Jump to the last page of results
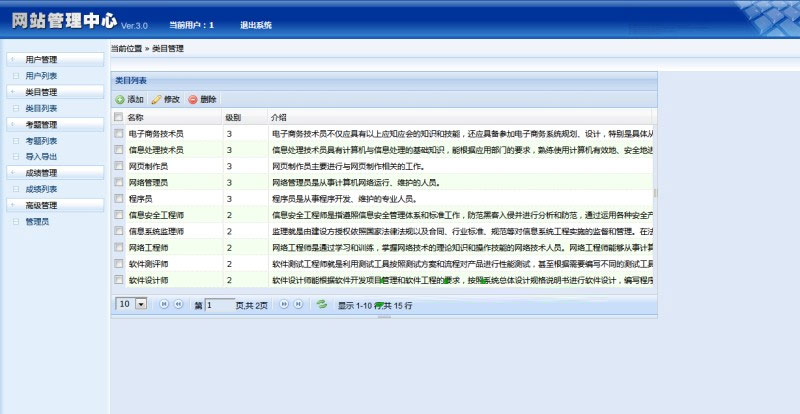 [x=299, y=303]
